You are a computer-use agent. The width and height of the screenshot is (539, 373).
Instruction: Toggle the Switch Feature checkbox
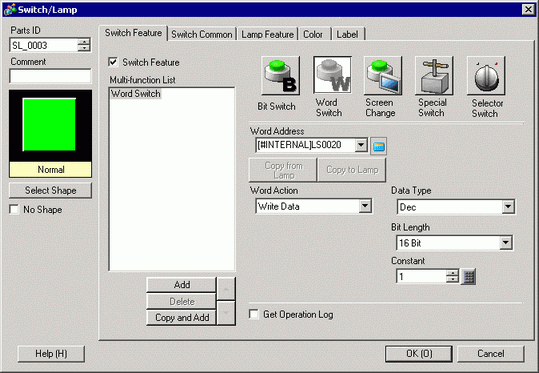113,62
